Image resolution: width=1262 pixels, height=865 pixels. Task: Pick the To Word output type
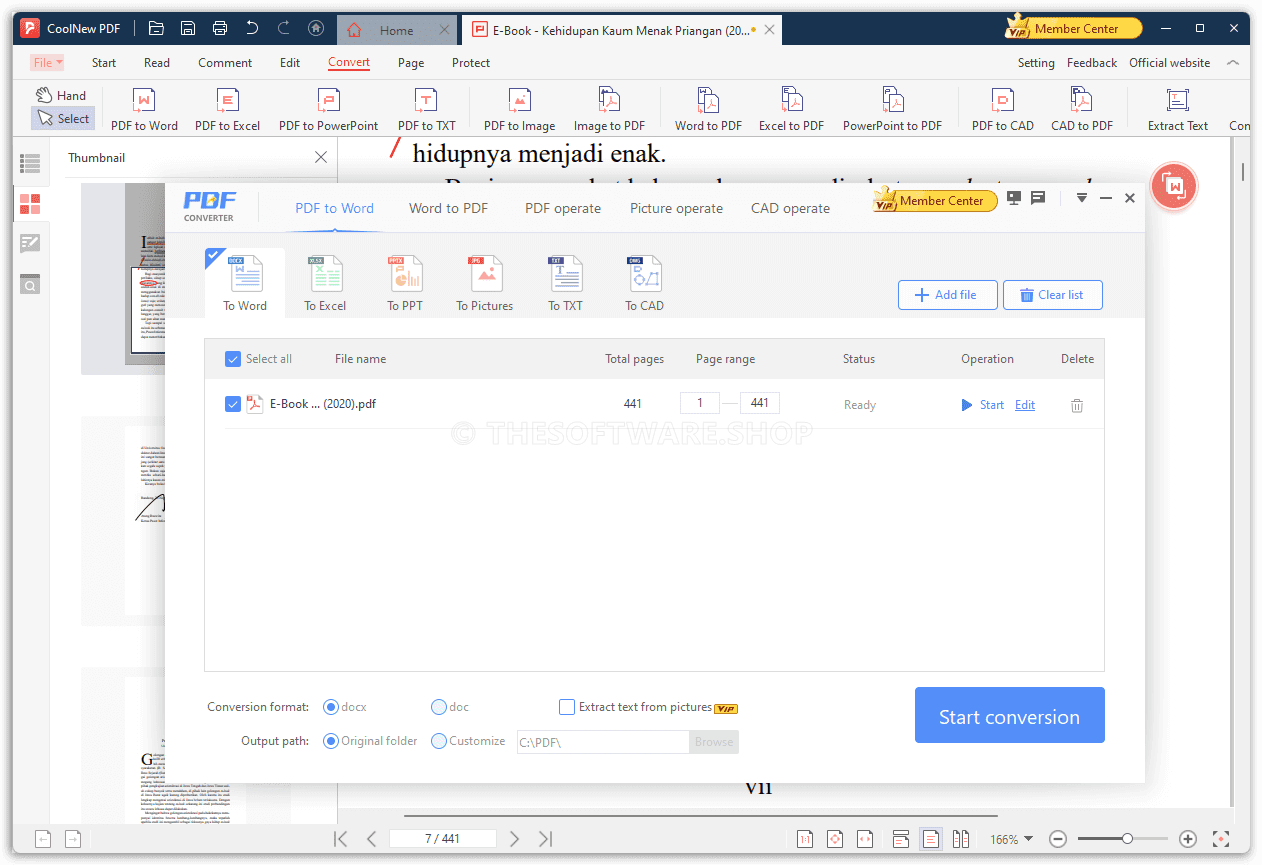[x=245, y=284]
